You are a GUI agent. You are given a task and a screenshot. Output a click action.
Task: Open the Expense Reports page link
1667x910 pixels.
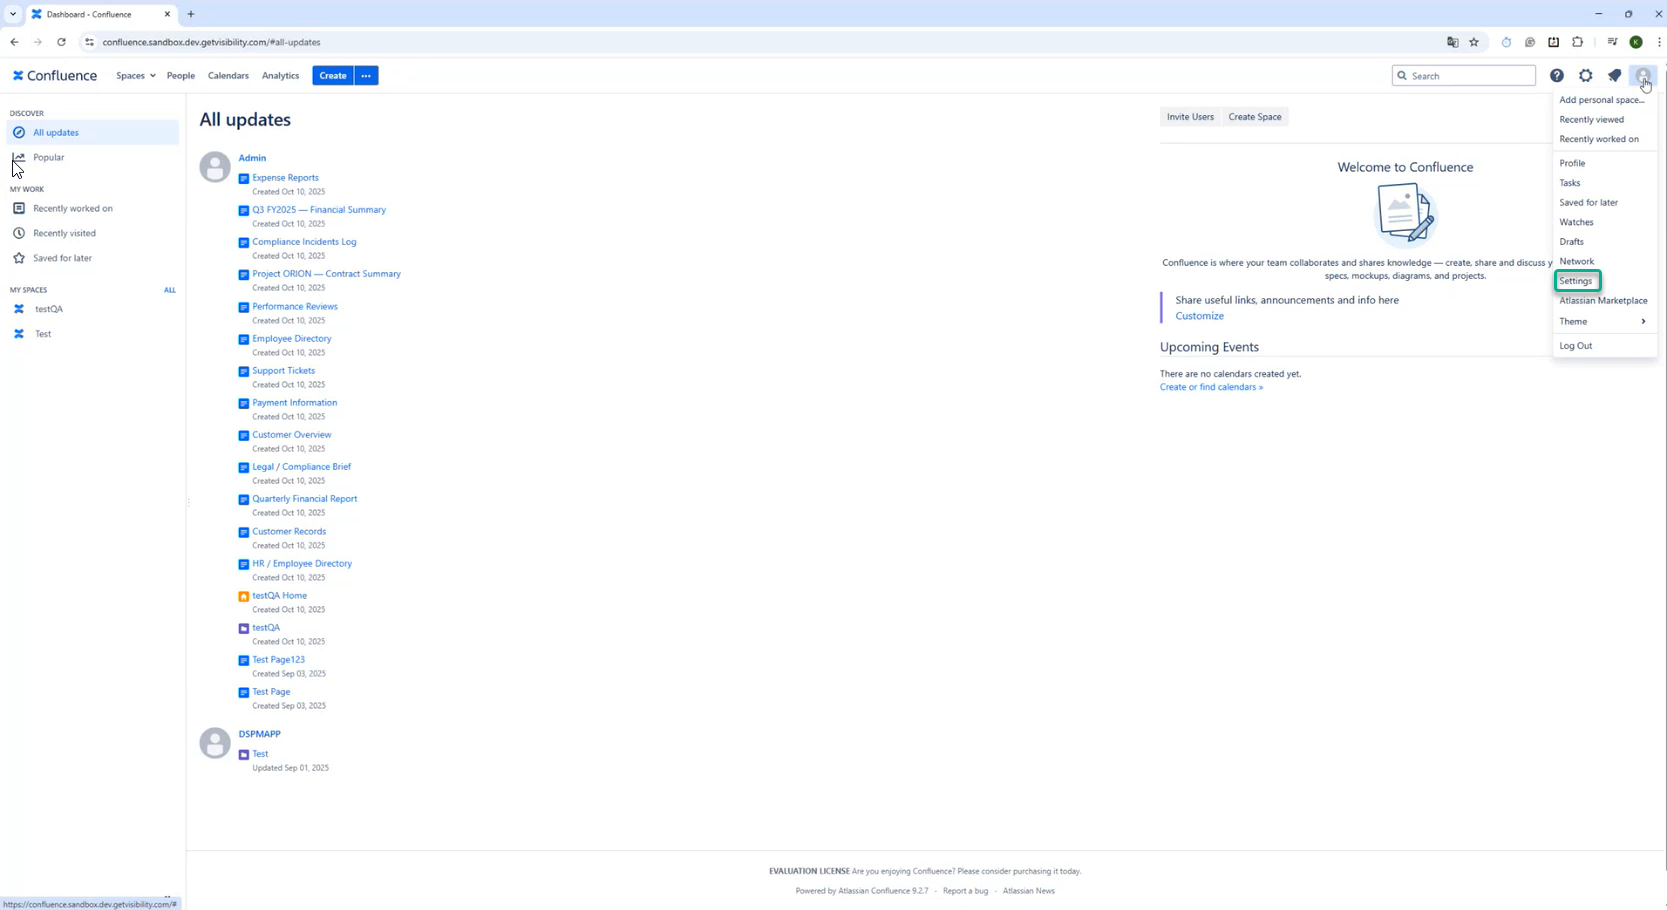tap(285, 178)
